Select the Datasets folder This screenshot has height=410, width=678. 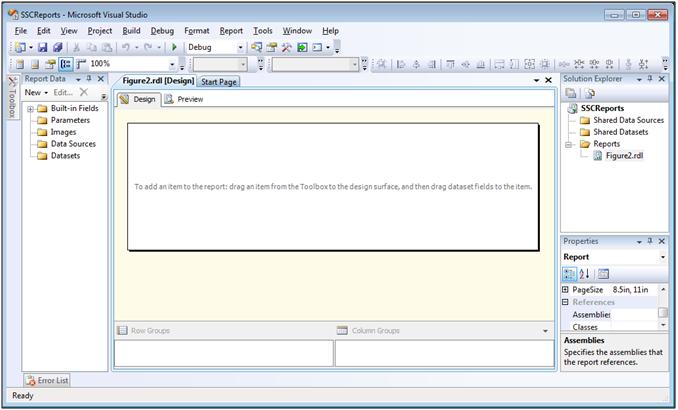click(65, 156)
